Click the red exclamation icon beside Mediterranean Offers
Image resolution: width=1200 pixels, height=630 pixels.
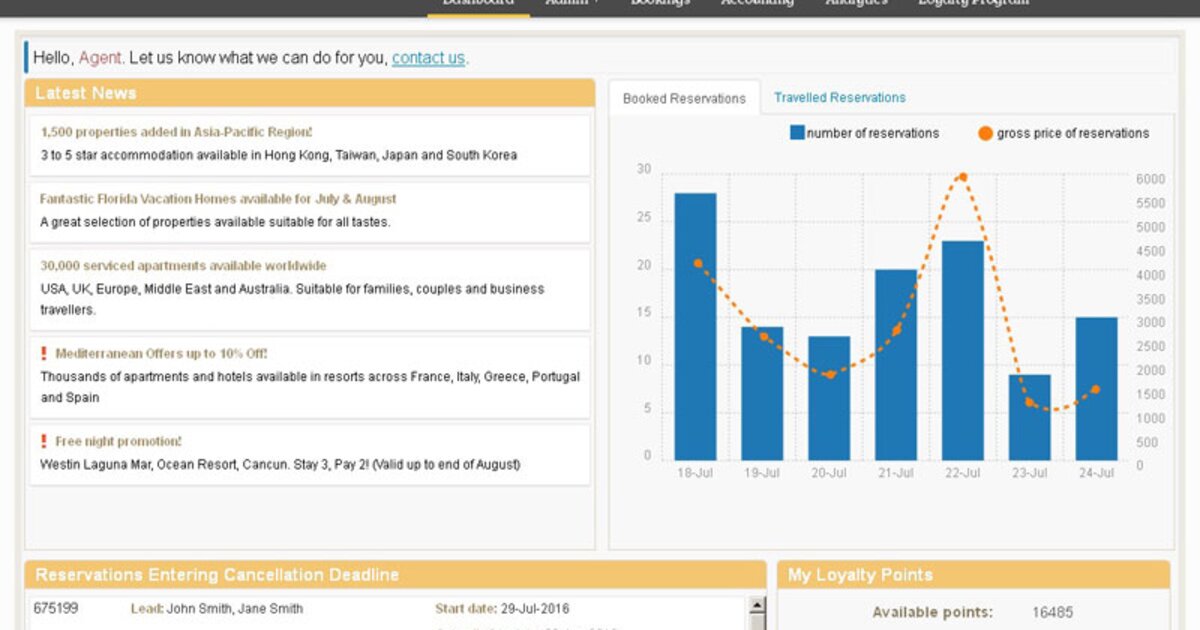click(44, 354)
